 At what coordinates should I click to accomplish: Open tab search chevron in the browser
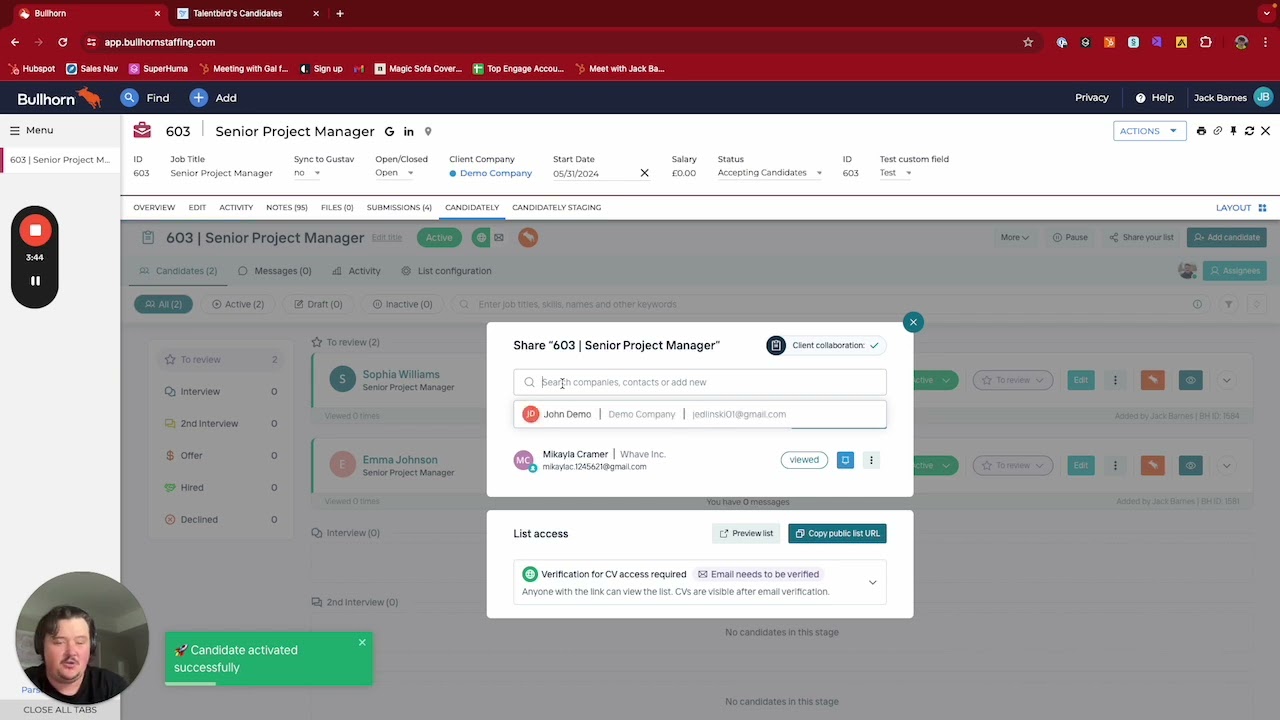[x=1266, y=13]
